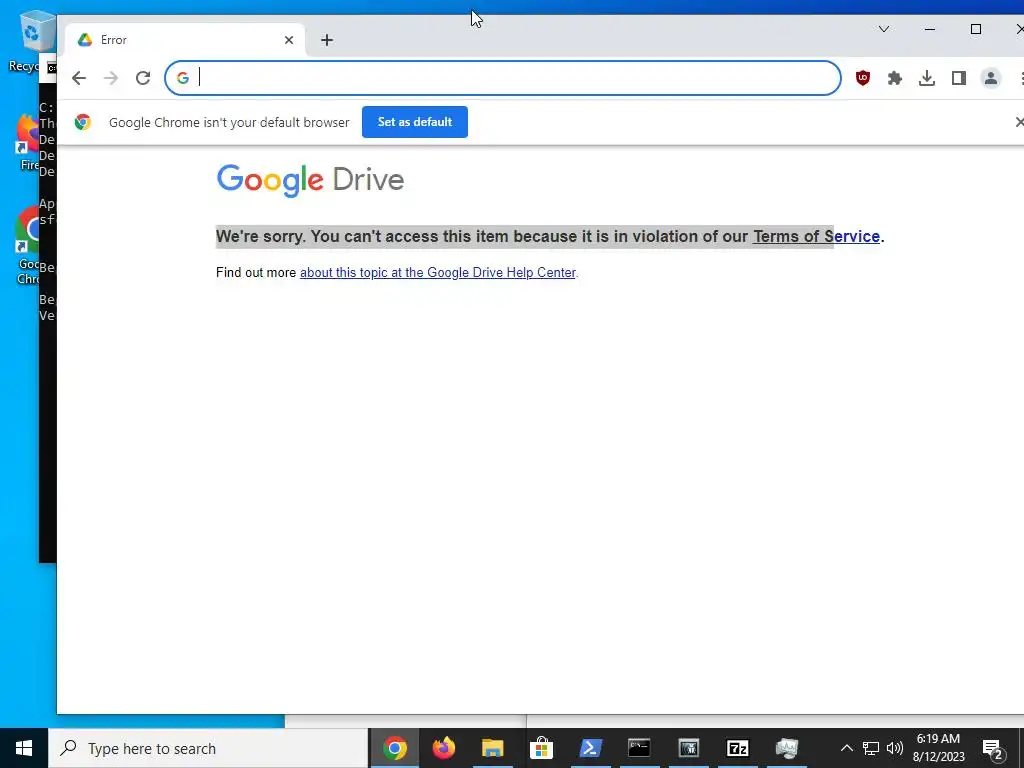
Task: Click the Chrome logo in the infobar
Action: pyautogui.click(x=83, y=122)
